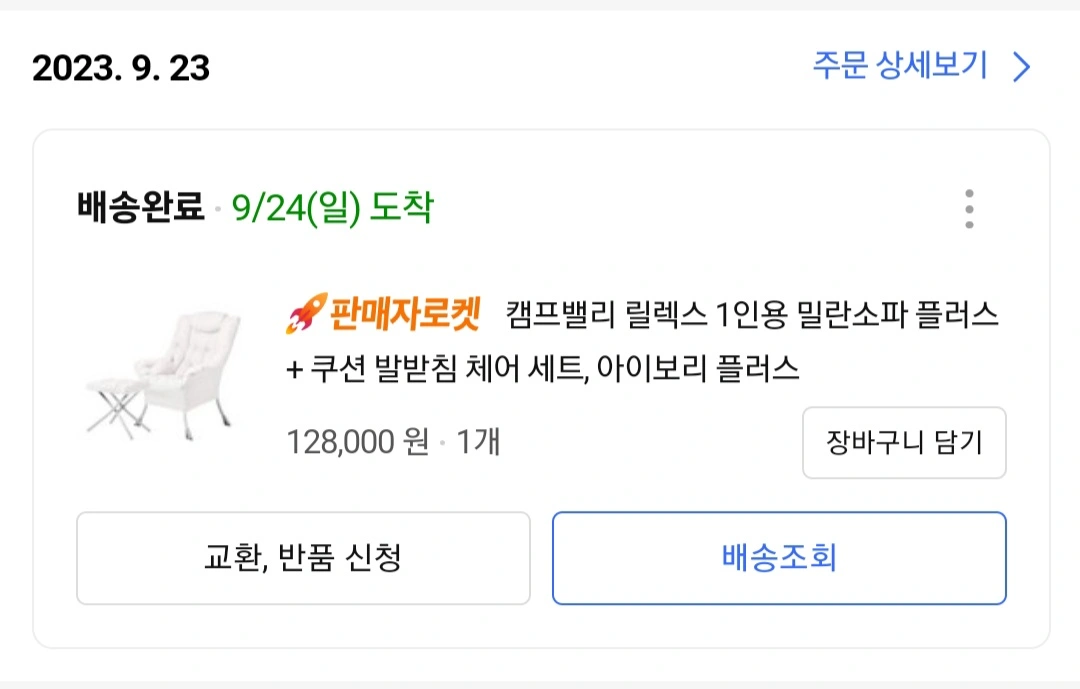This screenshot has height=689, width=1080.
Task: Click the orange rocket icon
Action: [x=303, y=316]
